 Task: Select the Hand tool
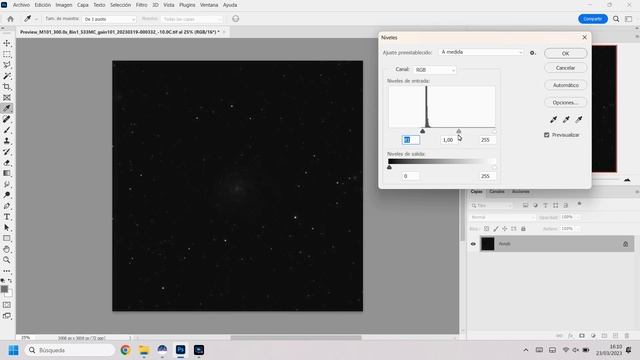pos(7,249)
